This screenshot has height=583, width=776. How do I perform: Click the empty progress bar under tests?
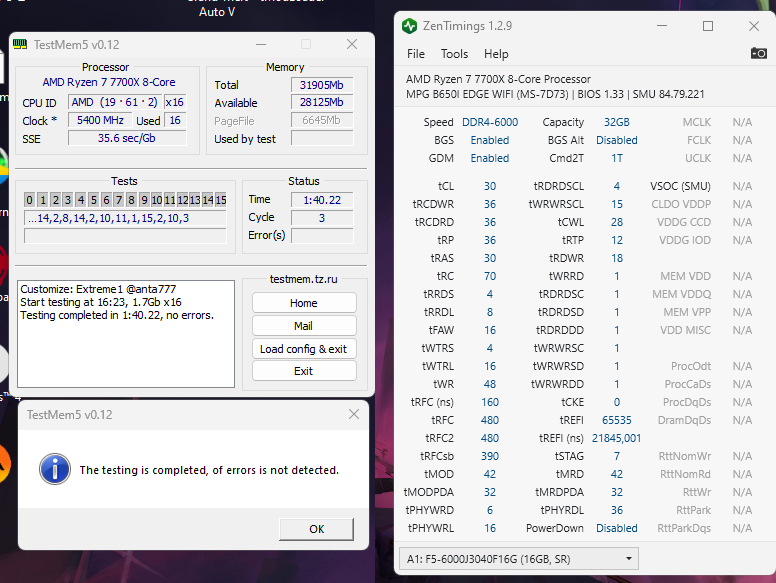125,236
